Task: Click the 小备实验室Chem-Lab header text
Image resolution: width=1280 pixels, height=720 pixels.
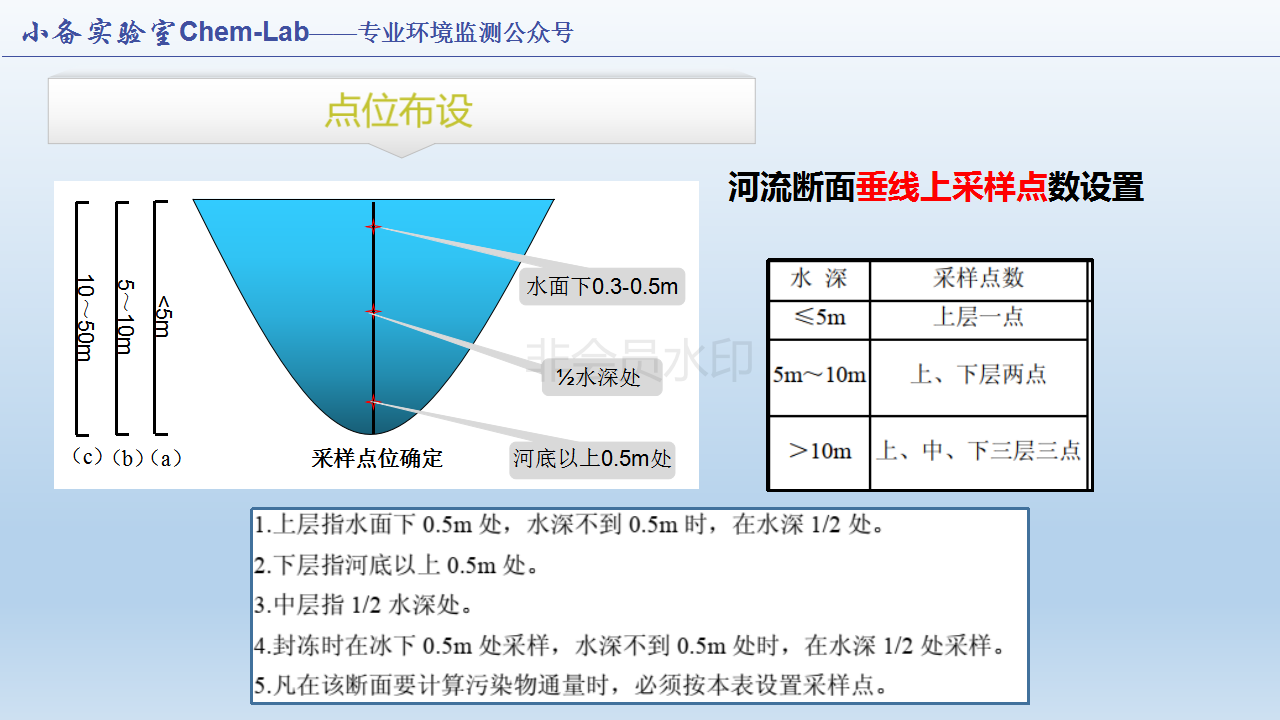Action: (165, 33)
